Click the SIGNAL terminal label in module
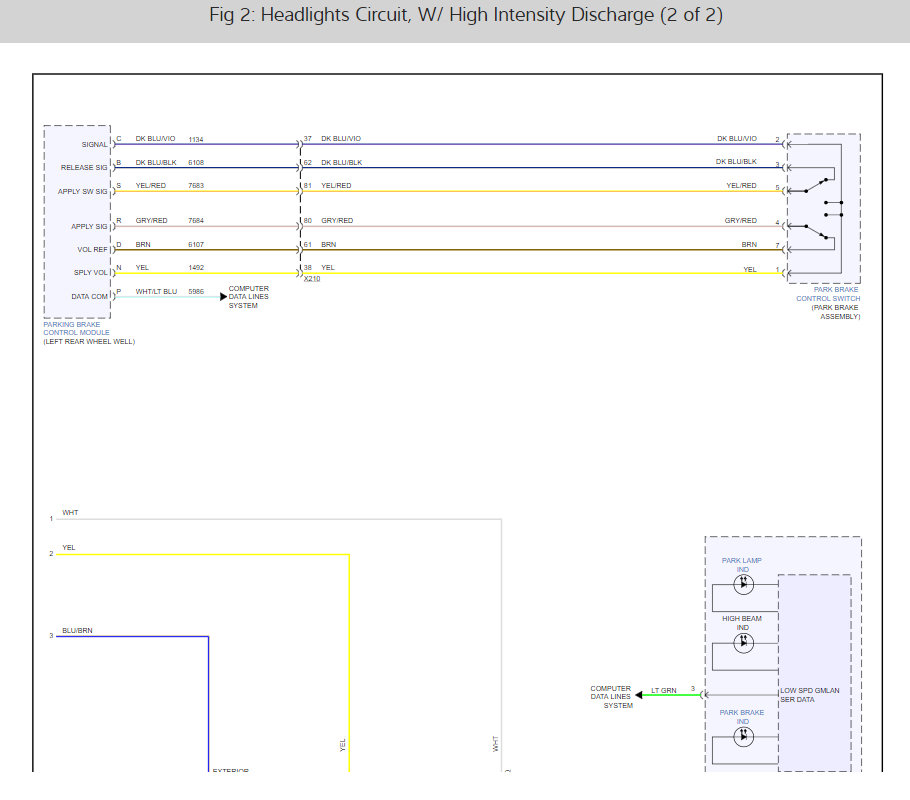Viewport: 910px width, 800px height. (95, 145)
